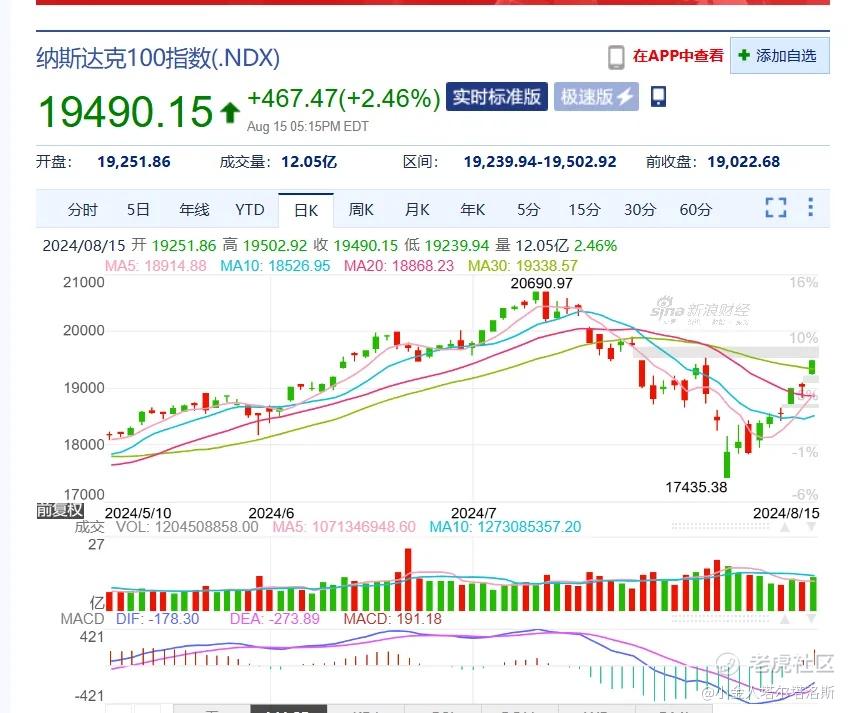
Task: Click the 2024/6 date axis label
Action: coord(271,513)
